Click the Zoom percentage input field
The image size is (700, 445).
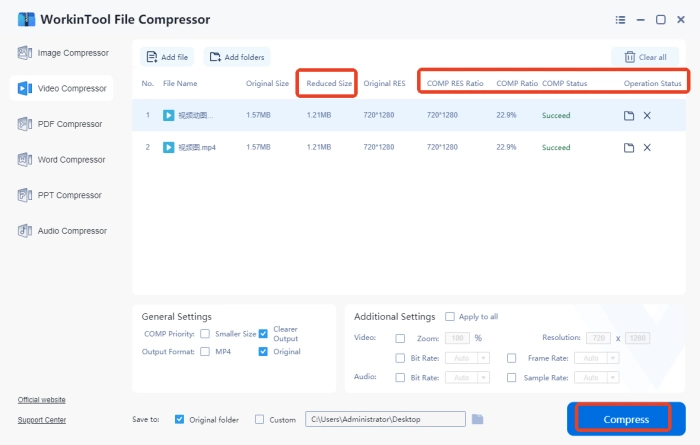coord(456,338)
